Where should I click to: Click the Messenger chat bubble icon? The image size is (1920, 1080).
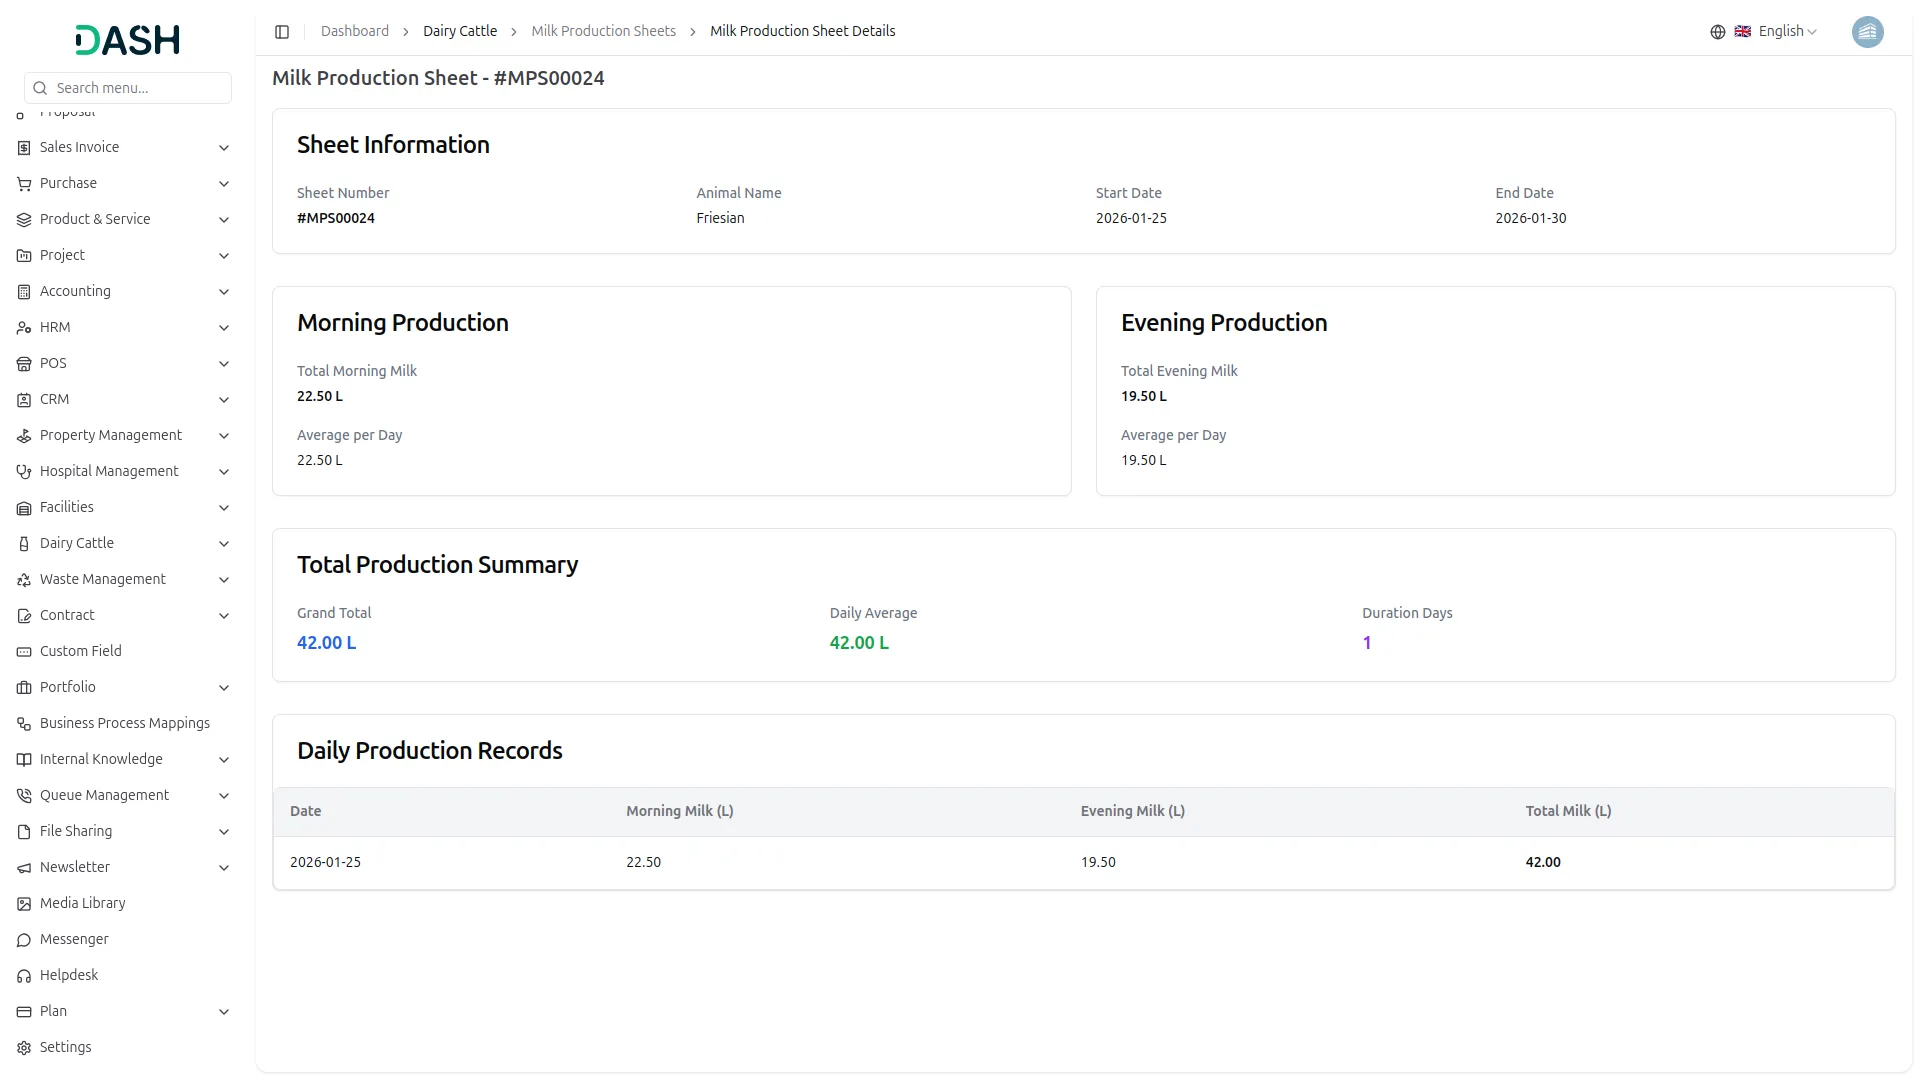tap(24, 940)
